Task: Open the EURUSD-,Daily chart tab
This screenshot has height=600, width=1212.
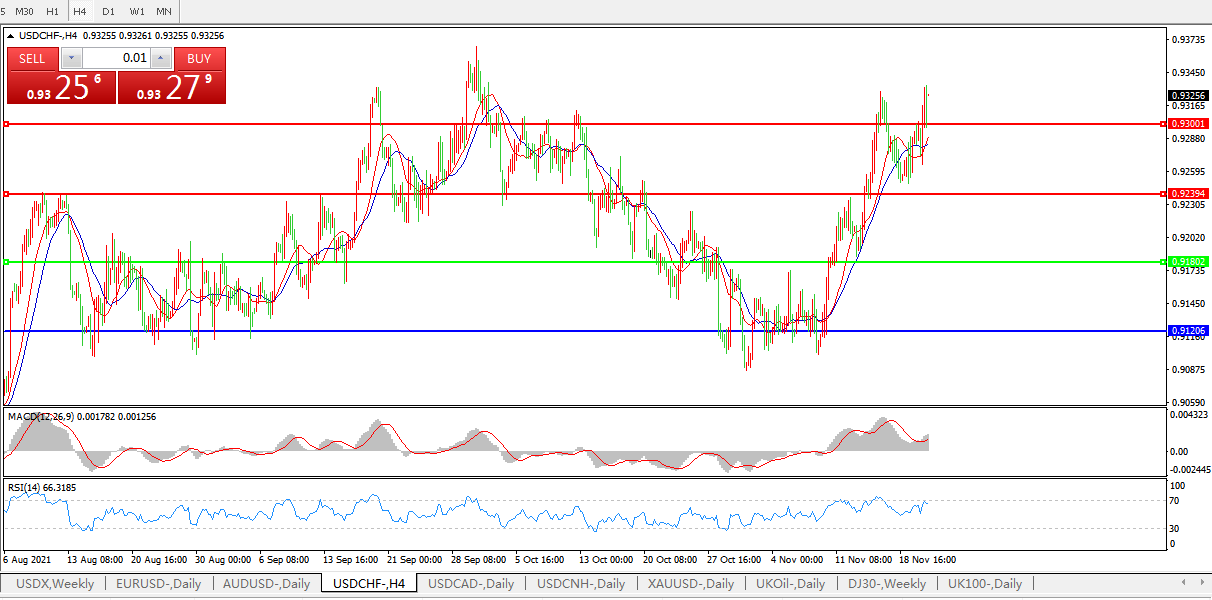Action: click(158, 583)
